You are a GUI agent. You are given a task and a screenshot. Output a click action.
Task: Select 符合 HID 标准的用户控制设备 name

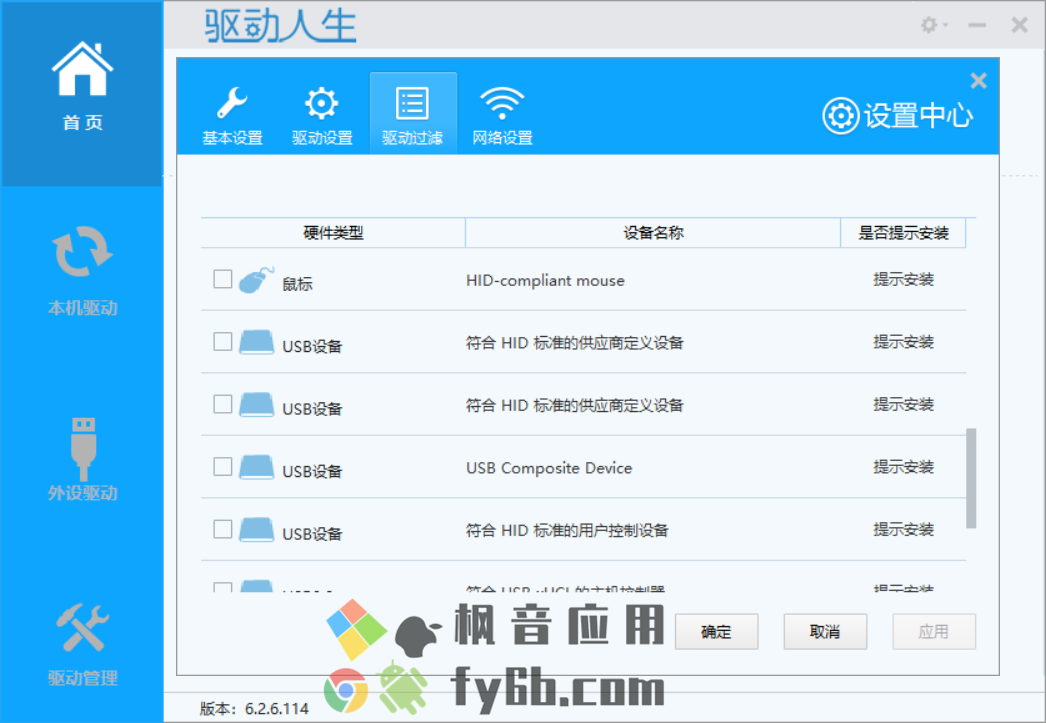click(567, 530)
